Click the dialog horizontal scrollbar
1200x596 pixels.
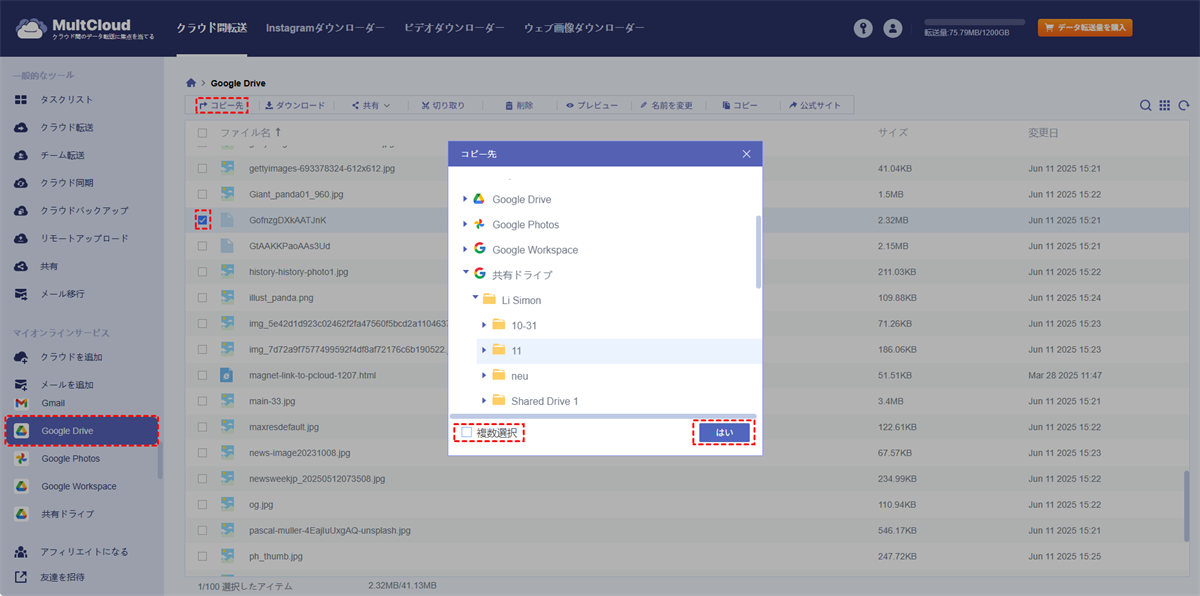[x=603, y=415]
